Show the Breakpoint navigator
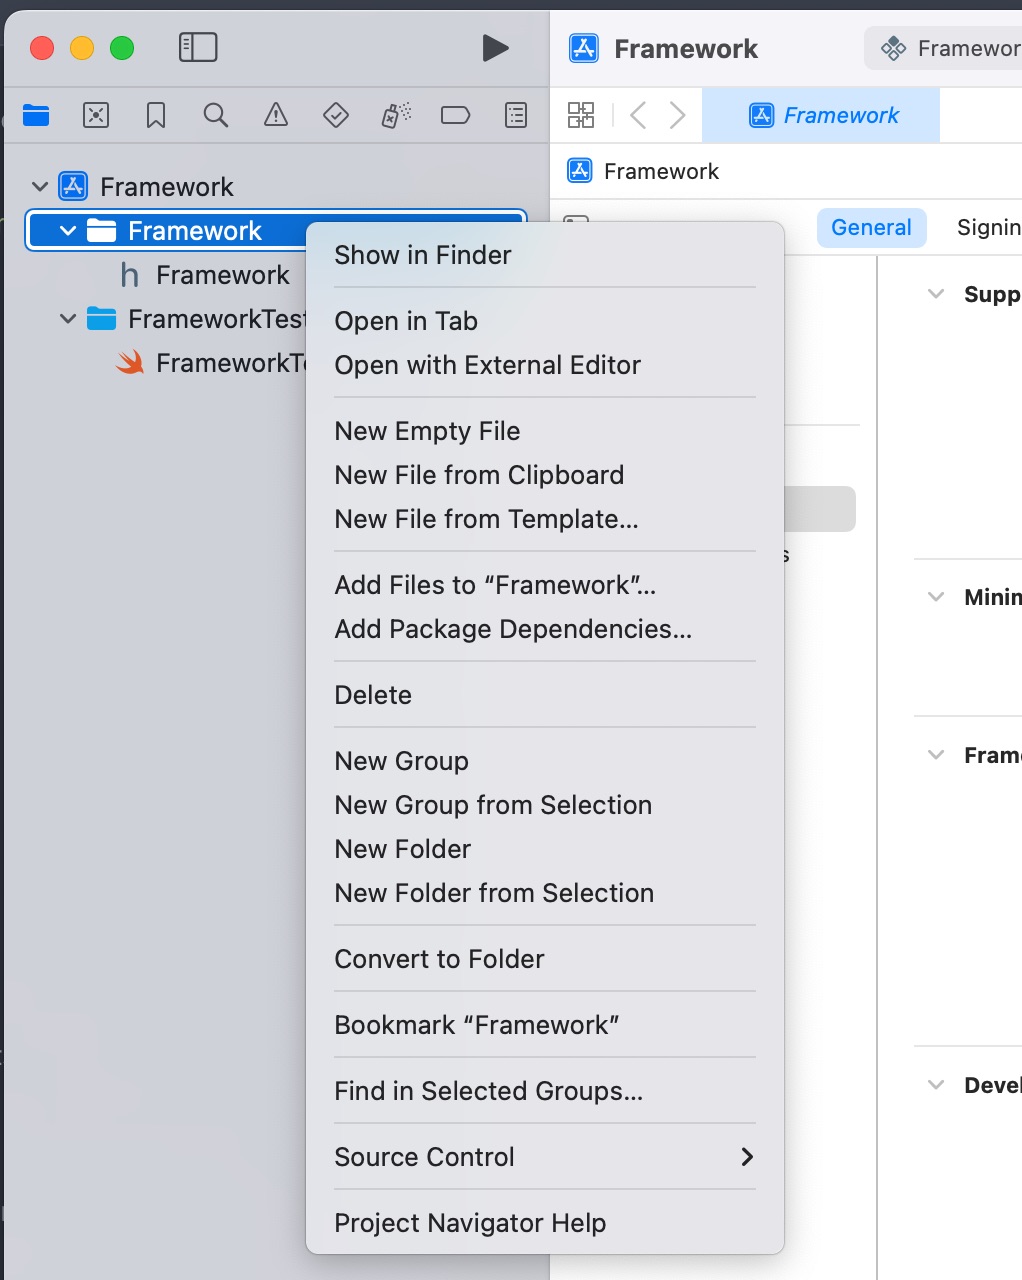The width and height of the screenshot is (1022, 1280). (456, 115)
